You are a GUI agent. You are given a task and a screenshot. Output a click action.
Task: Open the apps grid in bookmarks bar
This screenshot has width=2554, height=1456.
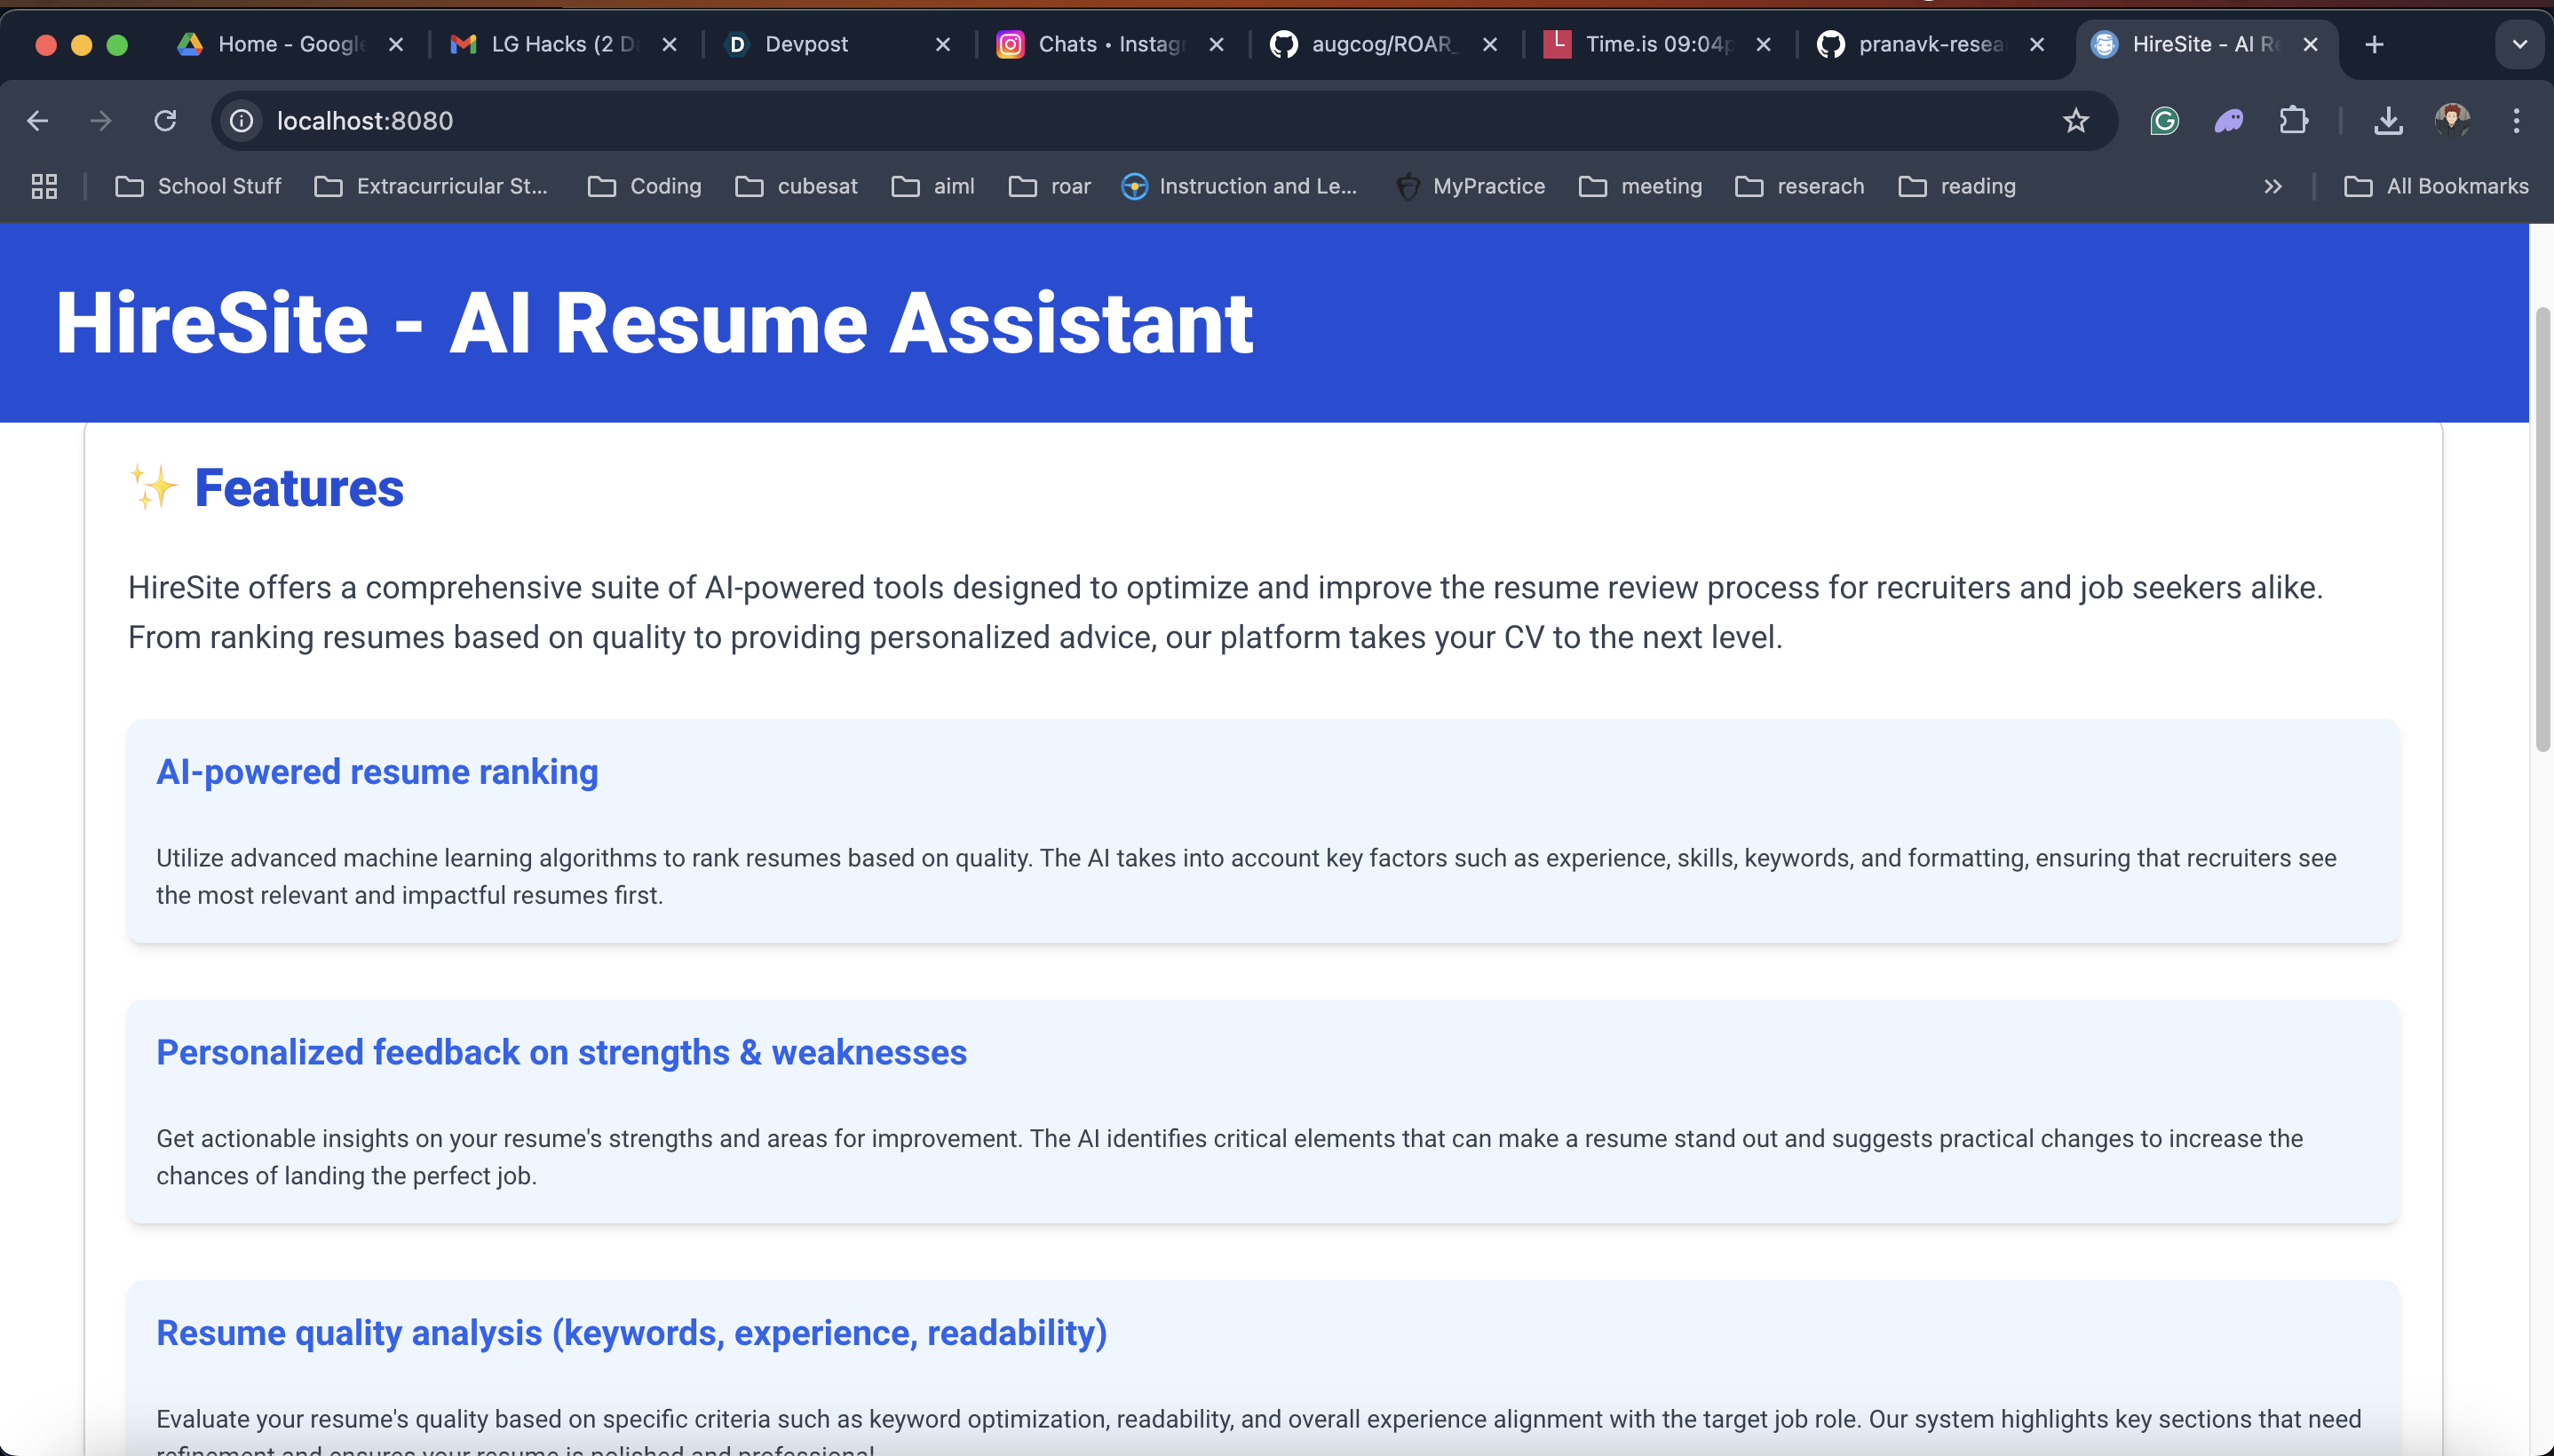click(x=44, y=186)
